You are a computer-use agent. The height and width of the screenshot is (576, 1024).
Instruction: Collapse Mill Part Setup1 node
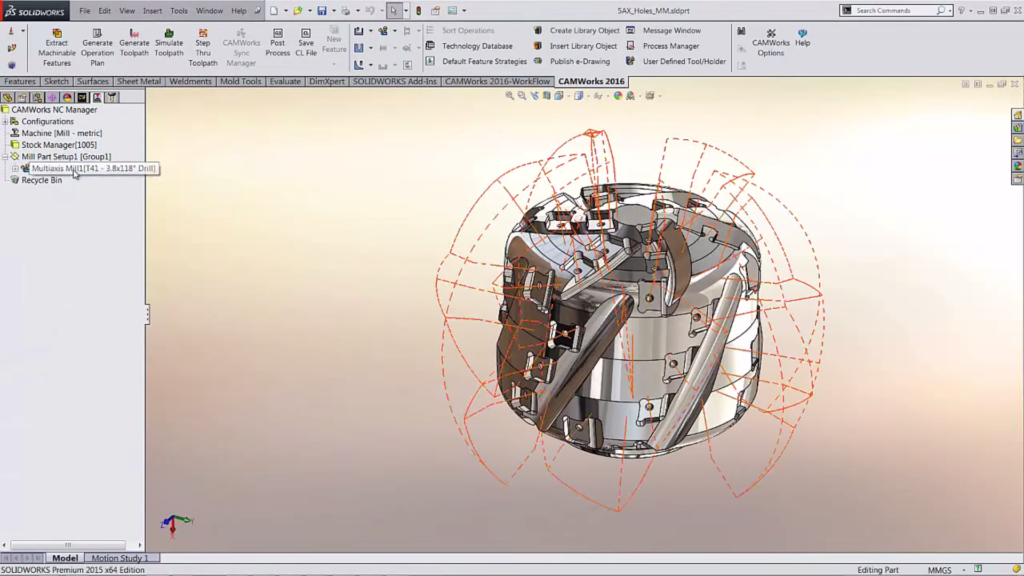click(x=5, y=157)
